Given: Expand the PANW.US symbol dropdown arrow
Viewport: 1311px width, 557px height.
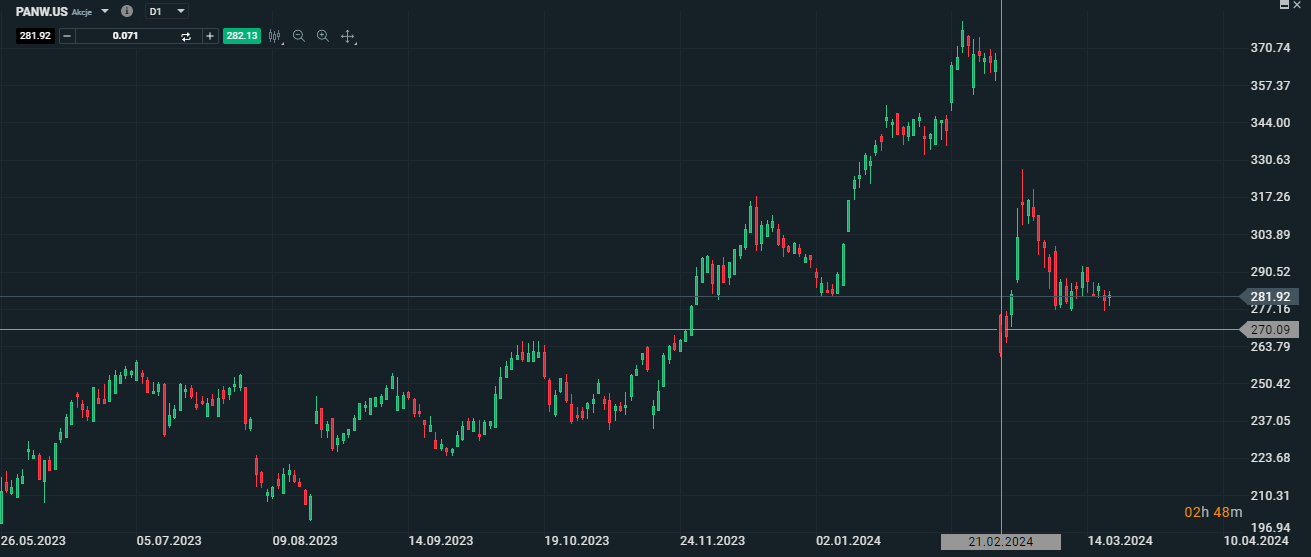Looking at the screenshot, I should (105, 11).
